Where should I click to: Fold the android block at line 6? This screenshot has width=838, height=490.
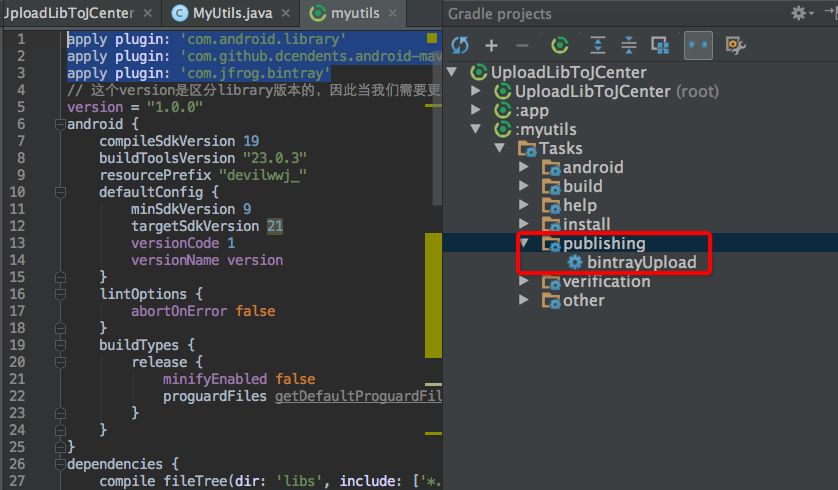coord(60,125)
